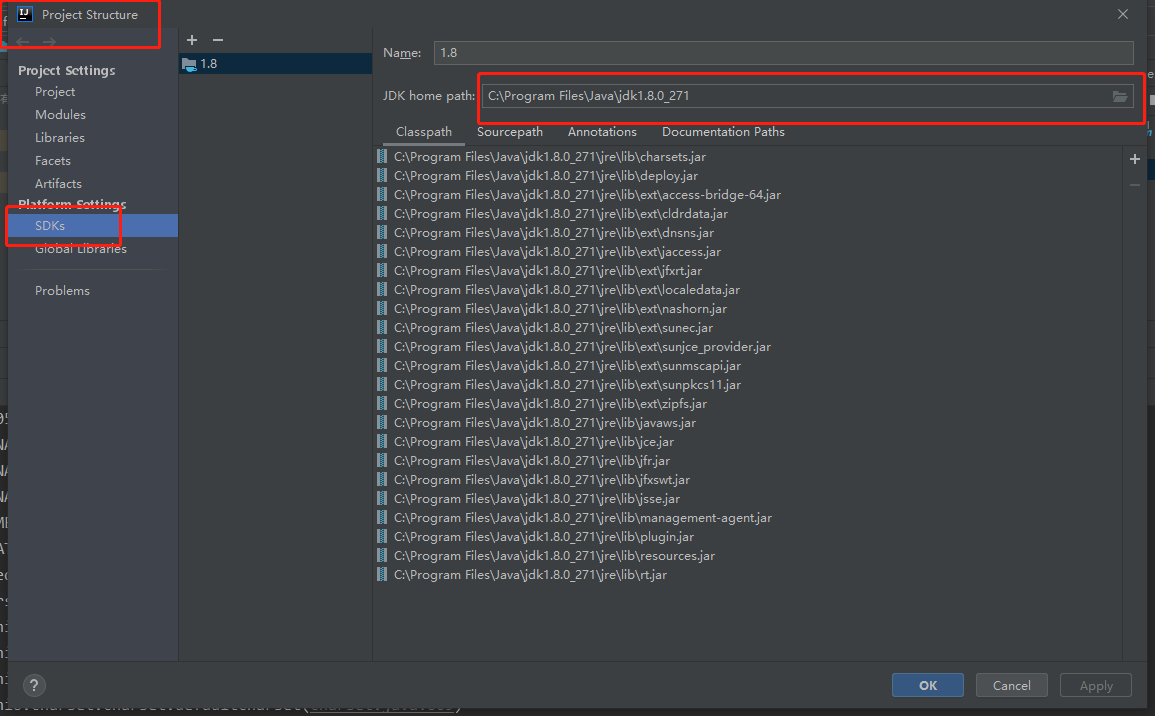Add a classpath entry via right-side plus icon
Screen dimensions: 1155x716
click(x=1134, y=158)
